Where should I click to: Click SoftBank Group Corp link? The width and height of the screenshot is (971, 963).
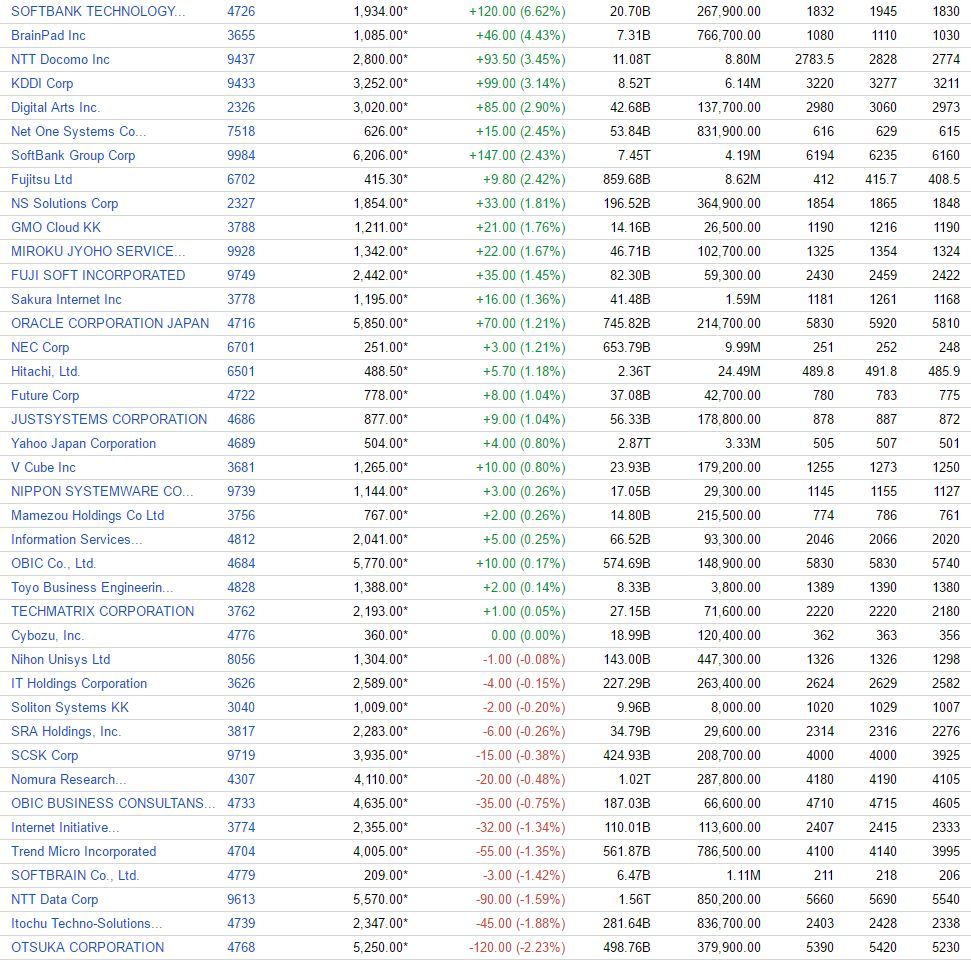pos(73,155)
